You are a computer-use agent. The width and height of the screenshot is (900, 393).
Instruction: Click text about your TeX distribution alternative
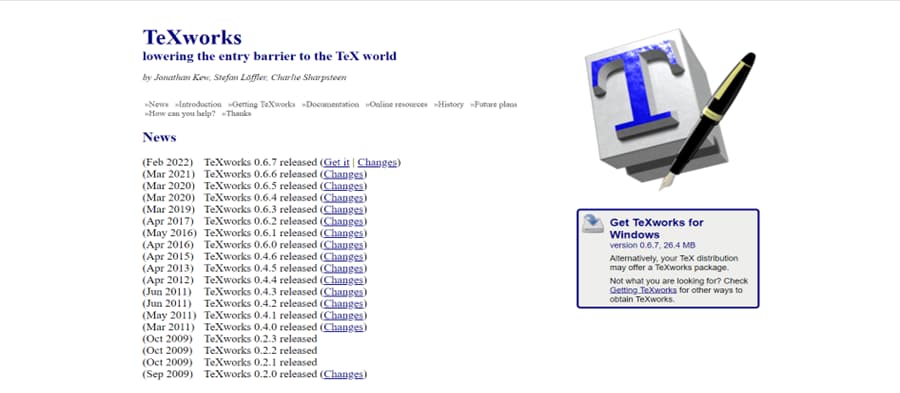(x=674, y=263)
